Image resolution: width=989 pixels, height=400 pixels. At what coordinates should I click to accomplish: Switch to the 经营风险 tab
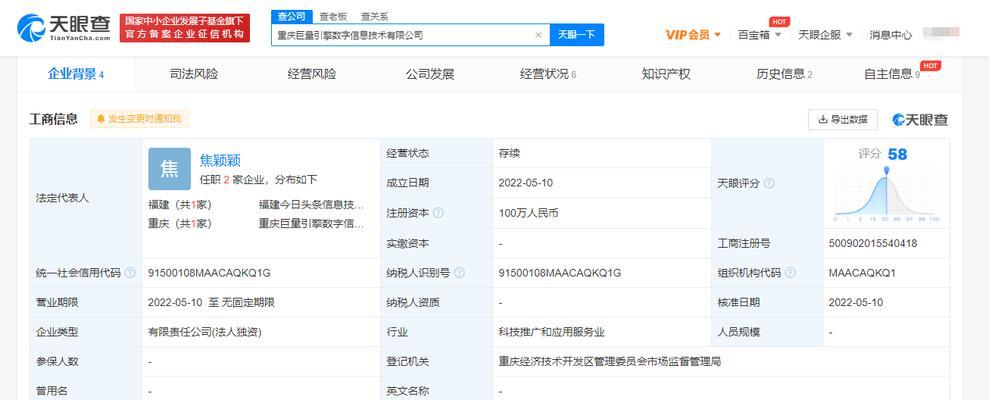312,74
